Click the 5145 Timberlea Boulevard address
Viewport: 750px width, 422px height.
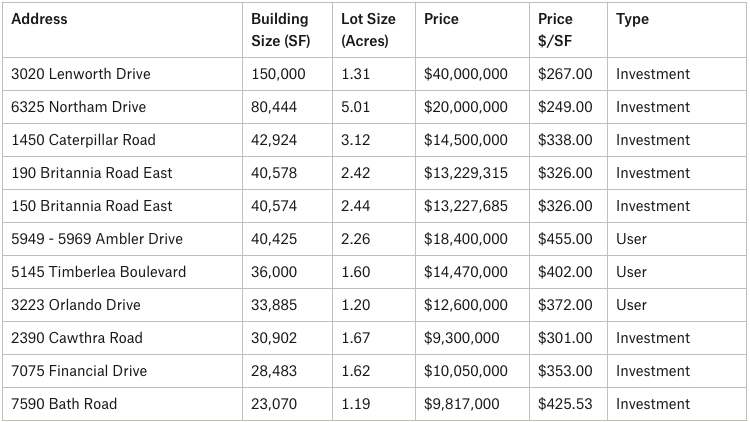coord(98,272)
